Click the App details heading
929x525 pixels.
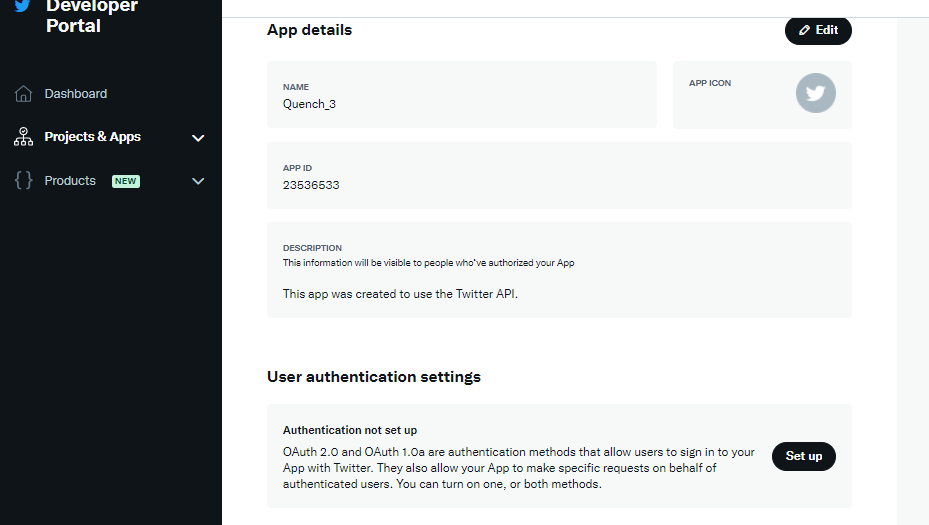click(309, 30)
